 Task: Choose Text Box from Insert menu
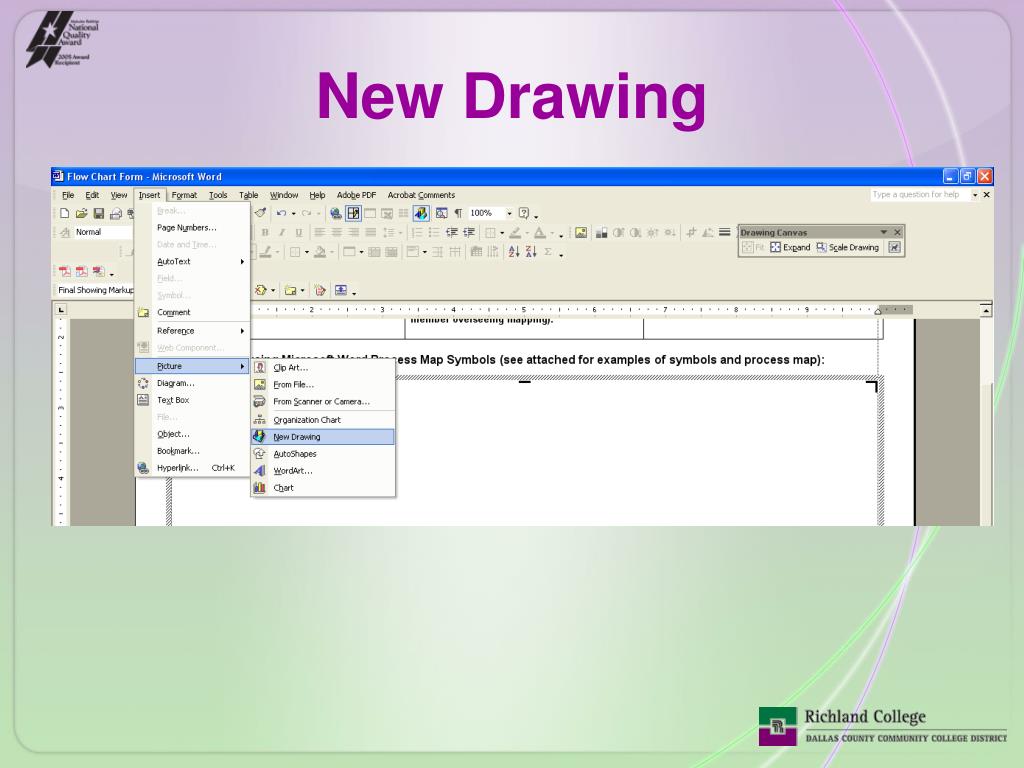pyautogui.click(x=193, y=400)
